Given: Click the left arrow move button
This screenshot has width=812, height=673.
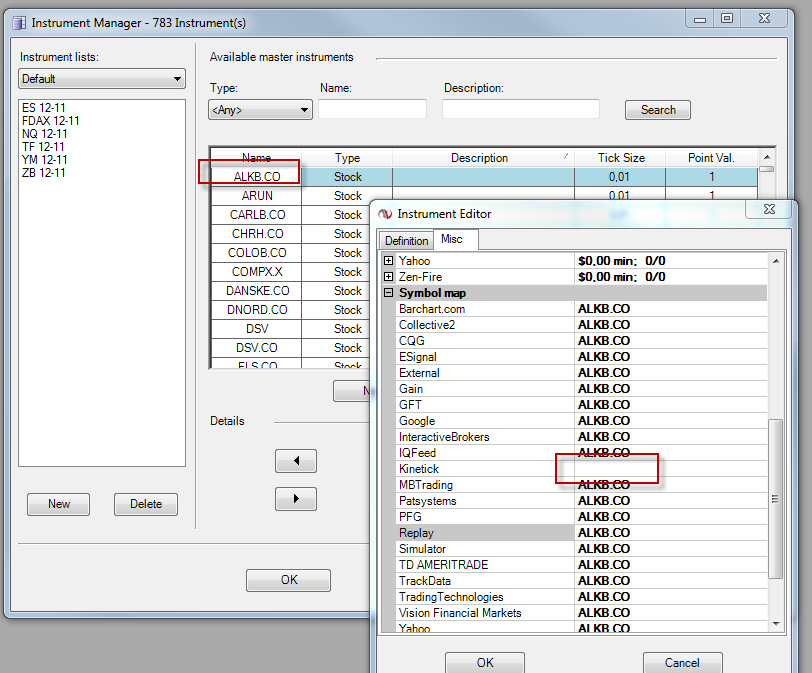Looking at the screenshot, I should pos(296,461).
